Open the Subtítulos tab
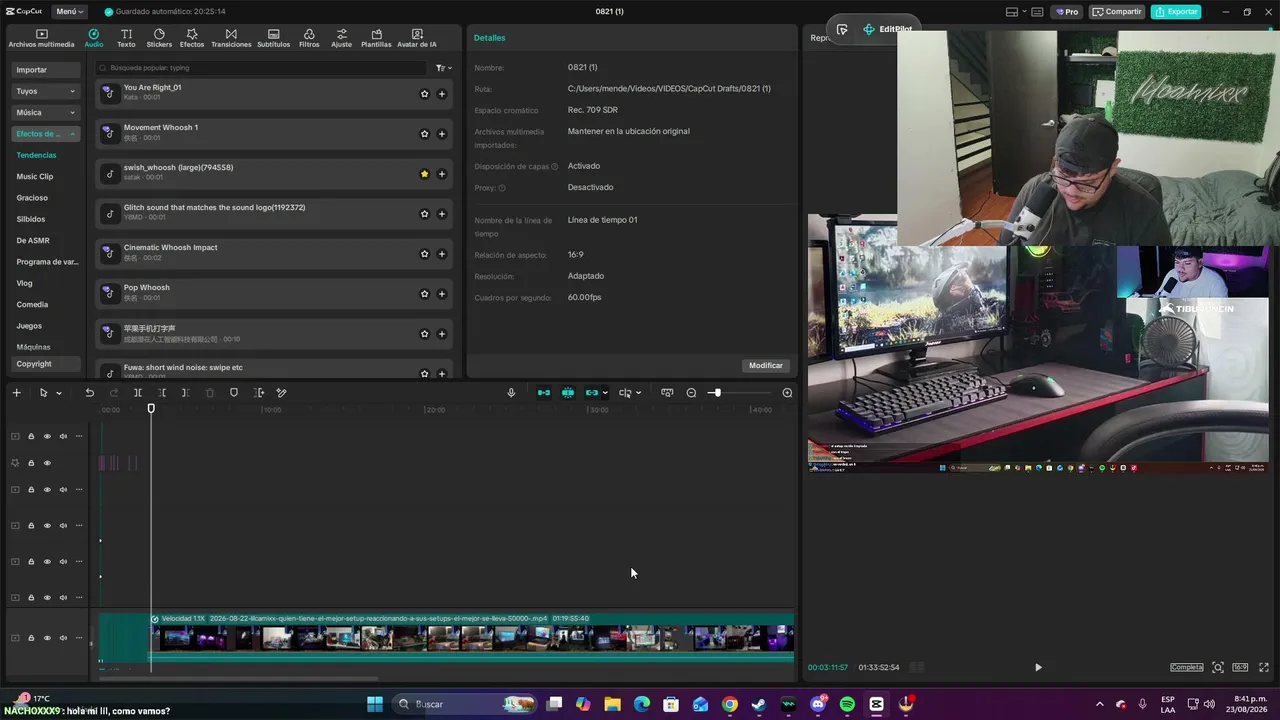Viewport: 1280px width, 720px height. click(x=273, y=38)
